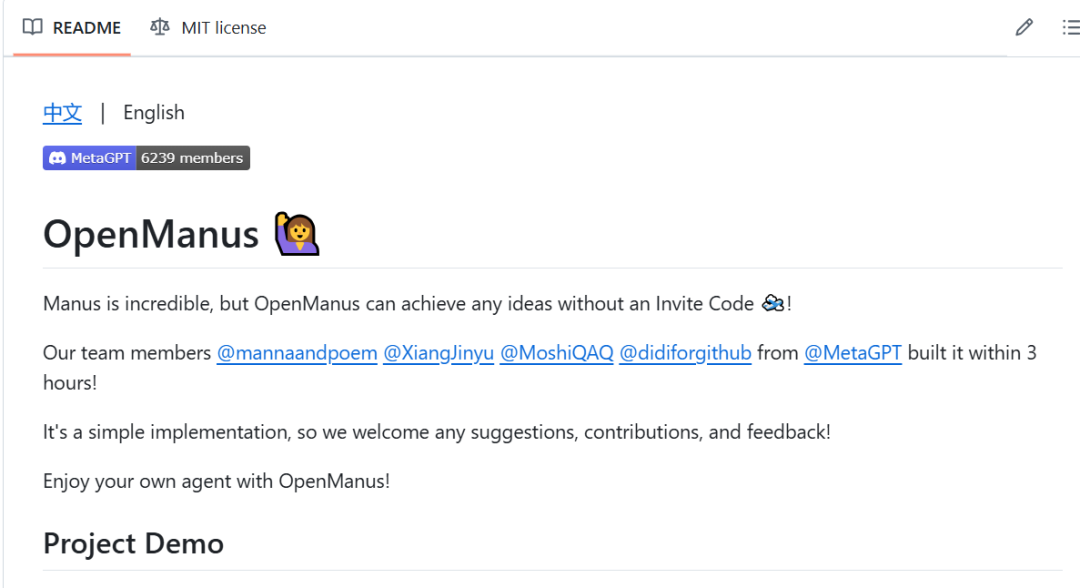Click the MetaGPT Discord badge label

pos(90,158)
